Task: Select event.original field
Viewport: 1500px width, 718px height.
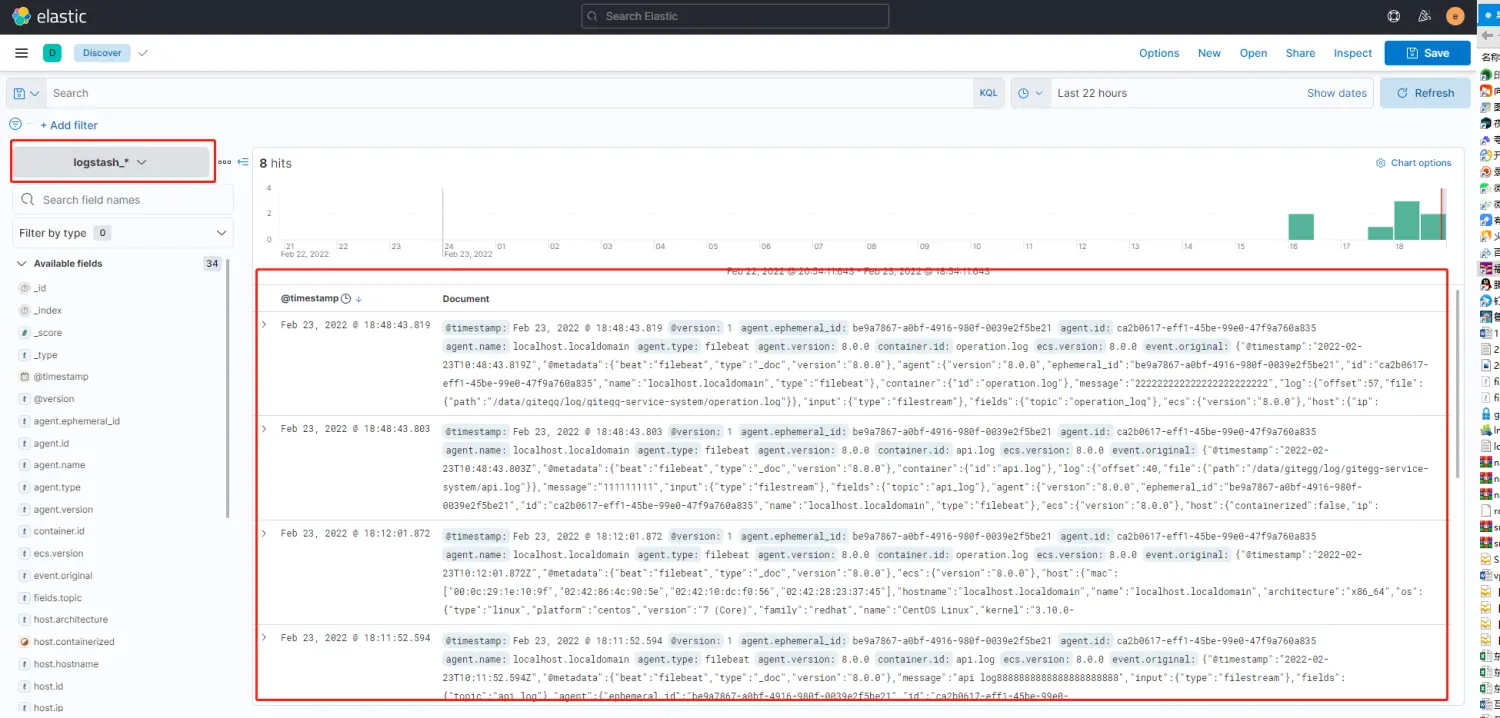Action: tap(63, 576)
